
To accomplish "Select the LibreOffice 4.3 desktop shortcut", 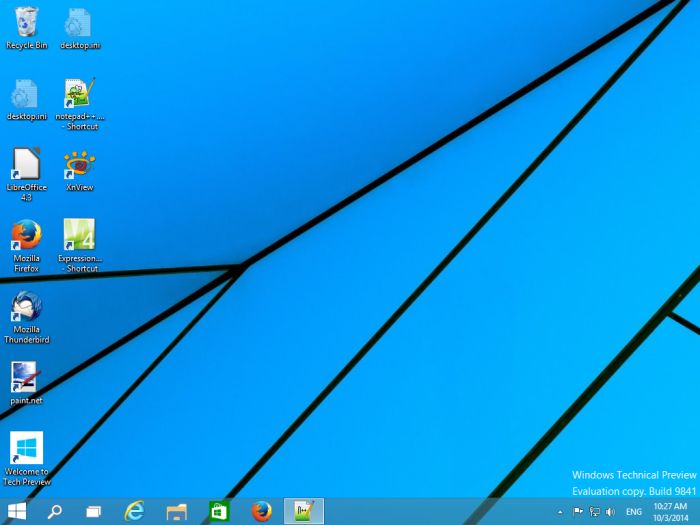I will coord(26,164).
